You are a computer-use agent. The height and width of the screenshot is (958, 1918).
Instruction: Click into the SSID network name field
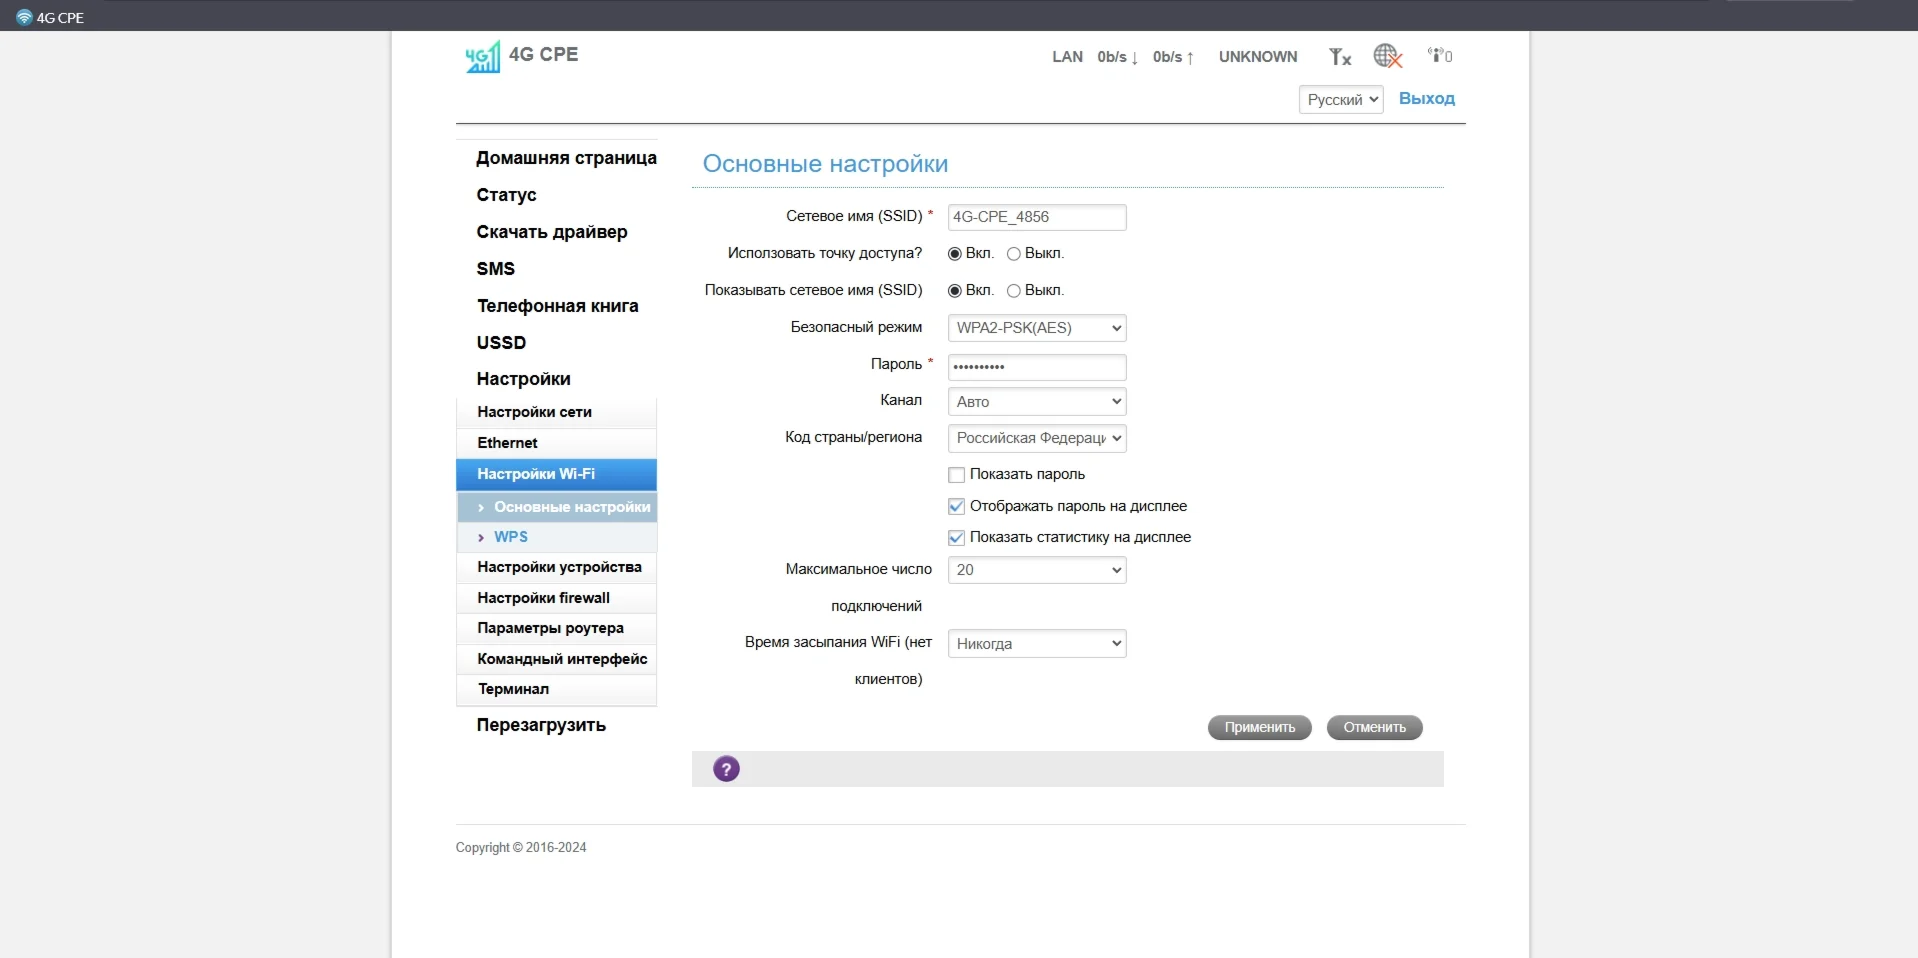click(x=1037, y=217)
